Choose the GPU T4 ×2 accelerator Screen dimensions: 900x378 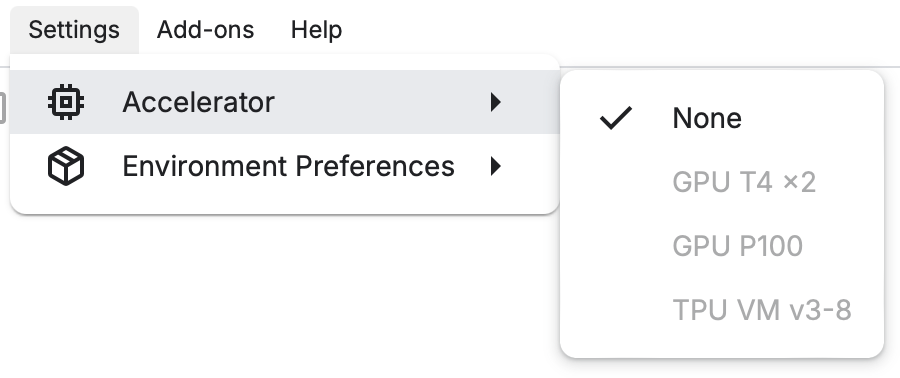pos(722,182)
